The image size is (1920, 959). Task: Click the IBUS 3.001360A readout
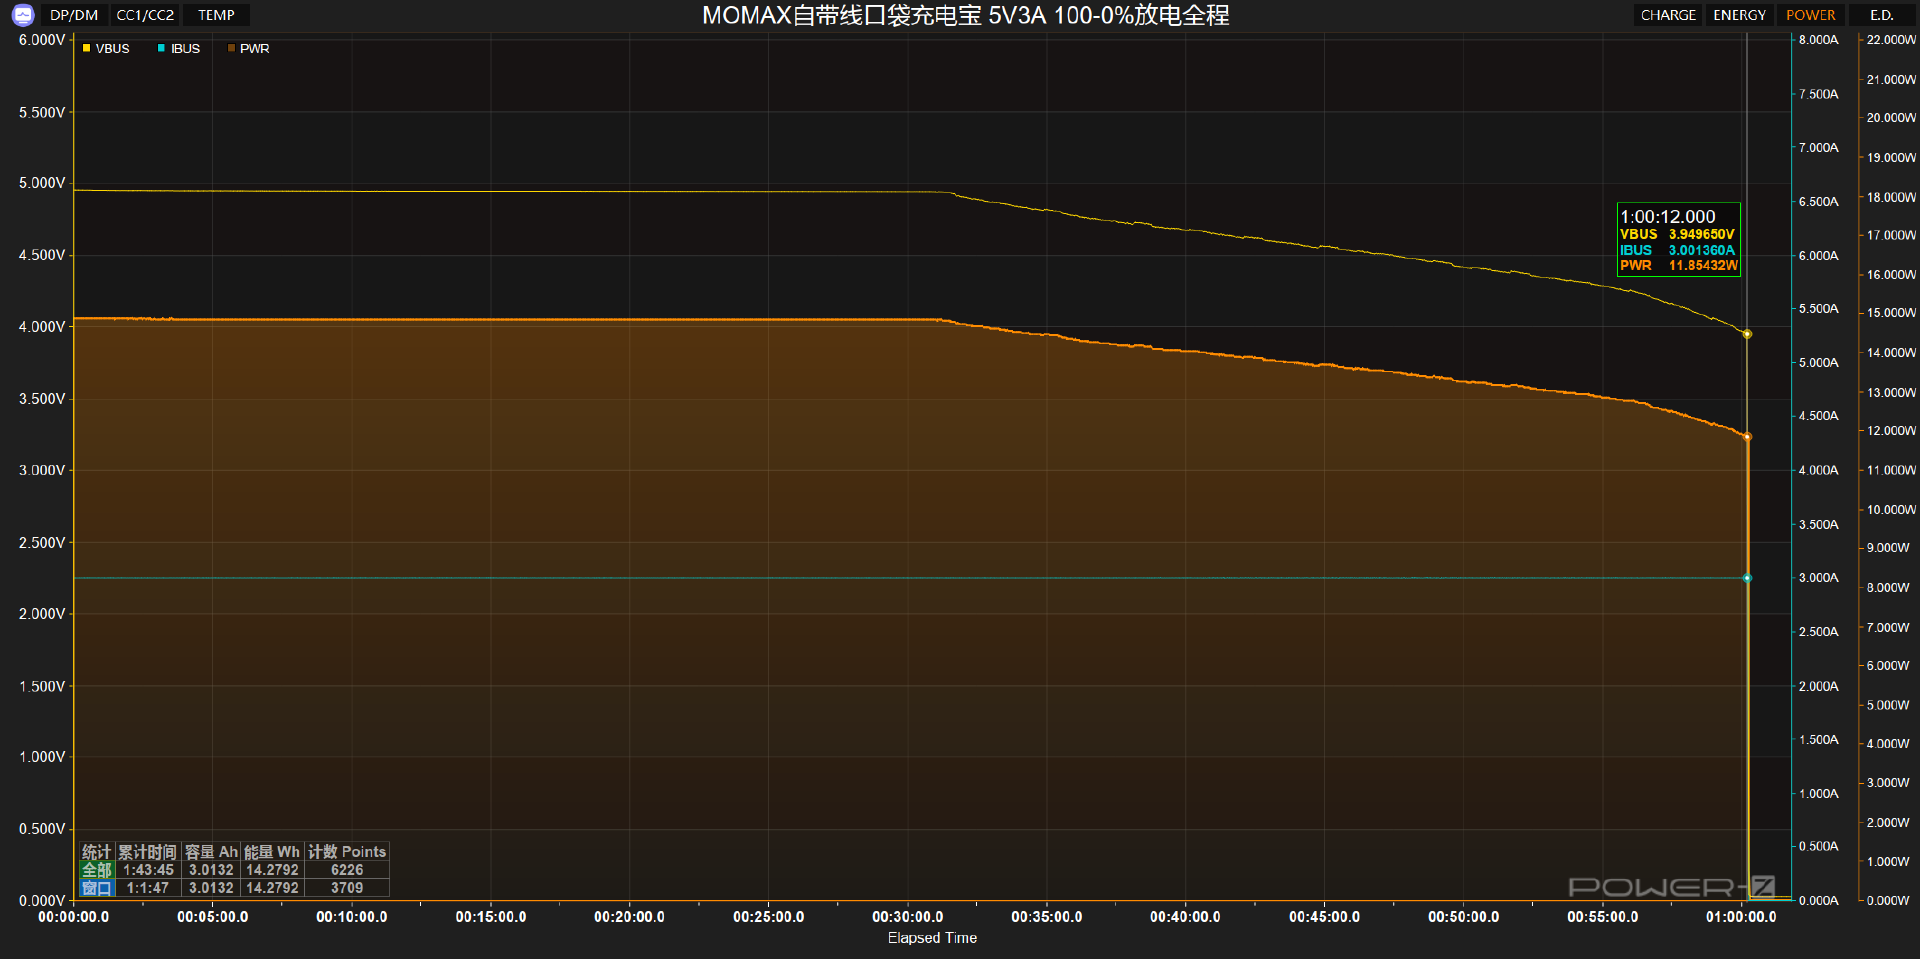[1678, 250]
